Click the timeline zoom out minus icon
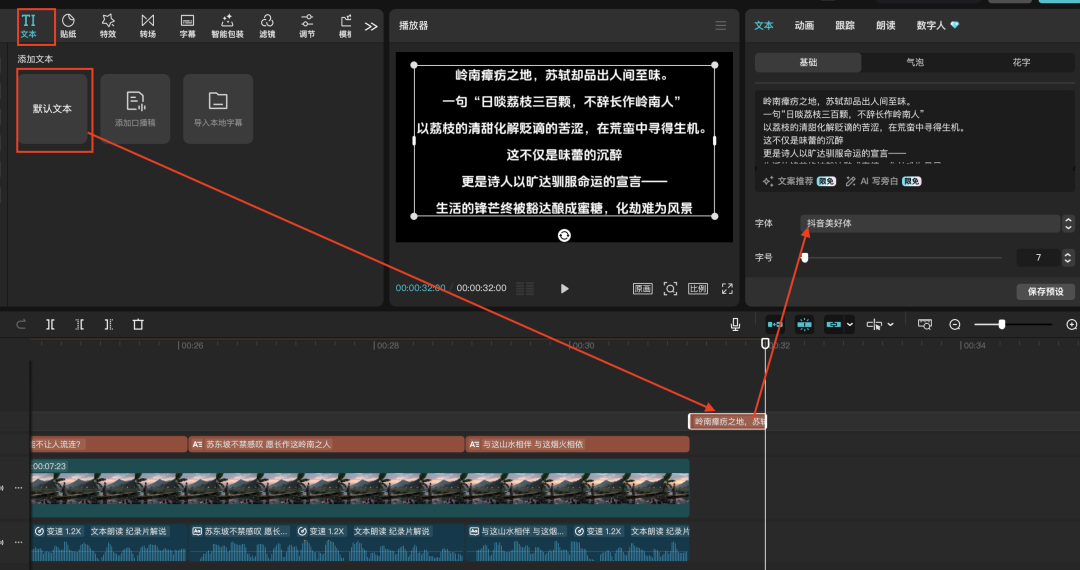 [955, 324]
